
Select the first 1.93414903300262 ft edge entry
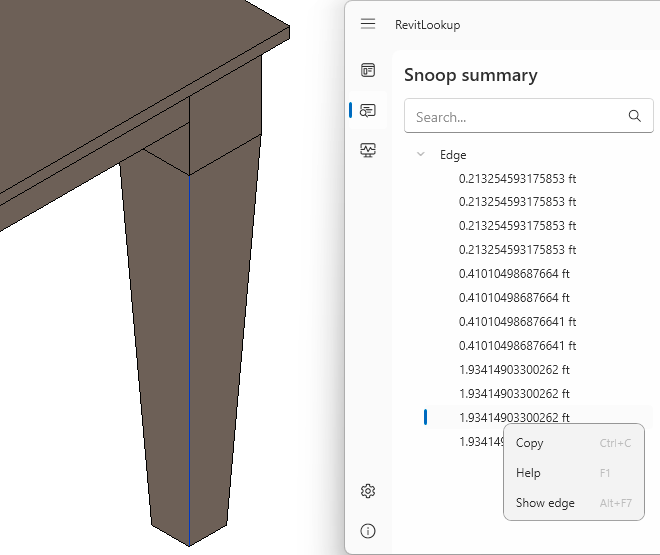click(514, 370)
